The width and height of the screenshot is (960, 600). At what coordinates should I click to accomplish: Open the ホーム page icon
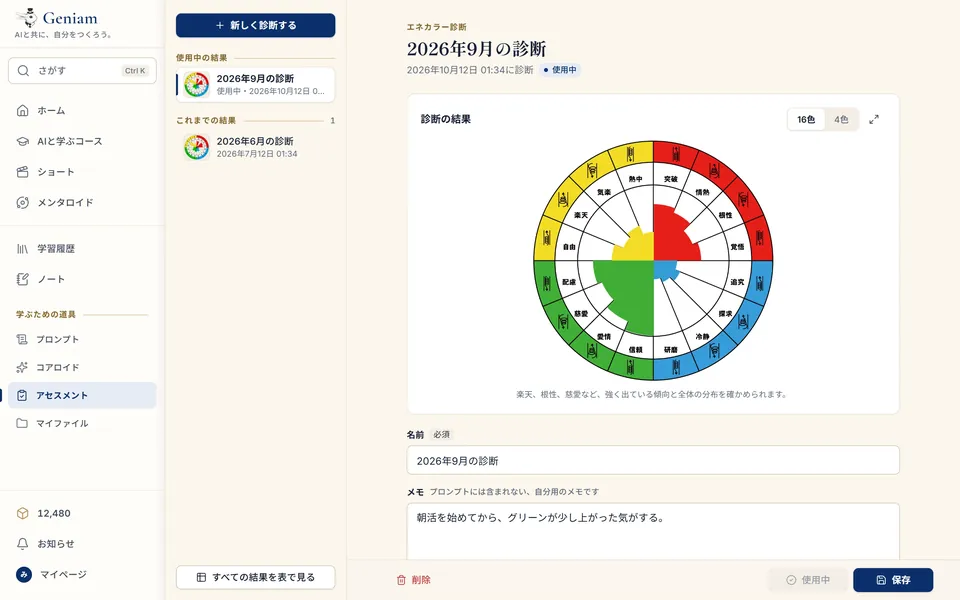[23, 110]
